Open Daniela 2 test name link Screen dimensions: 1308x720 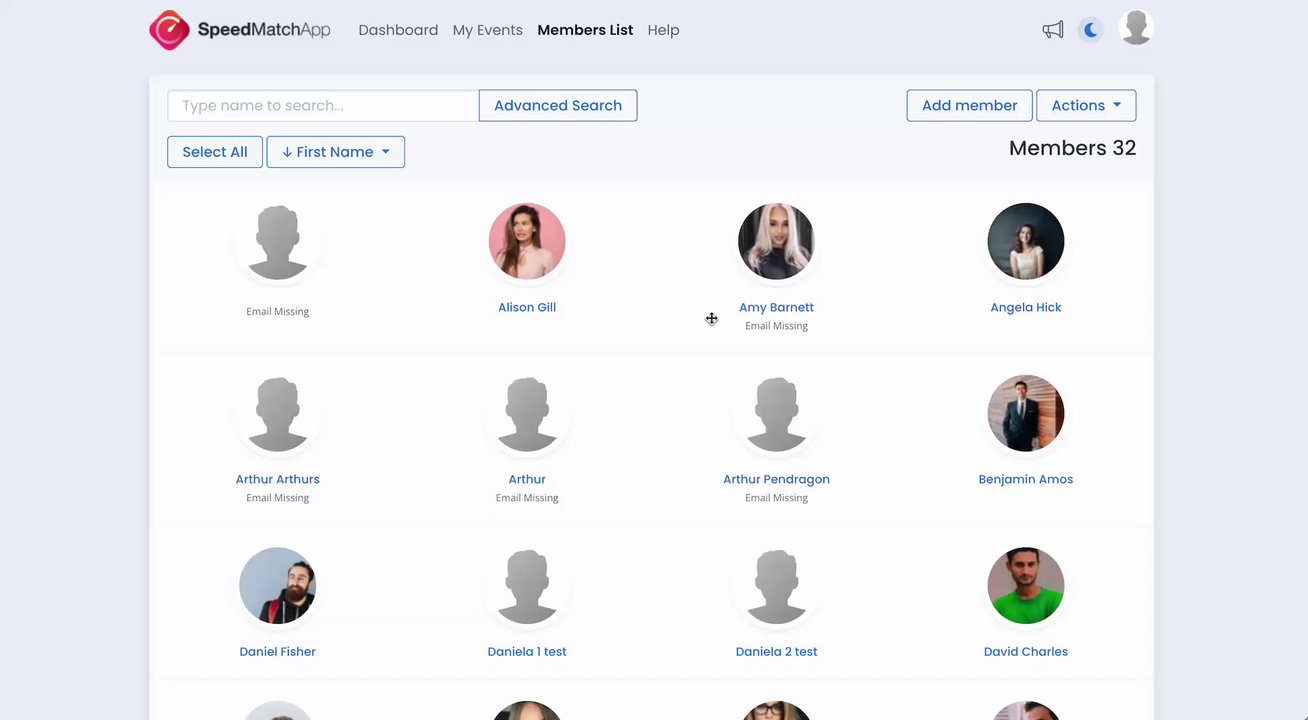(x=776, y=651)
